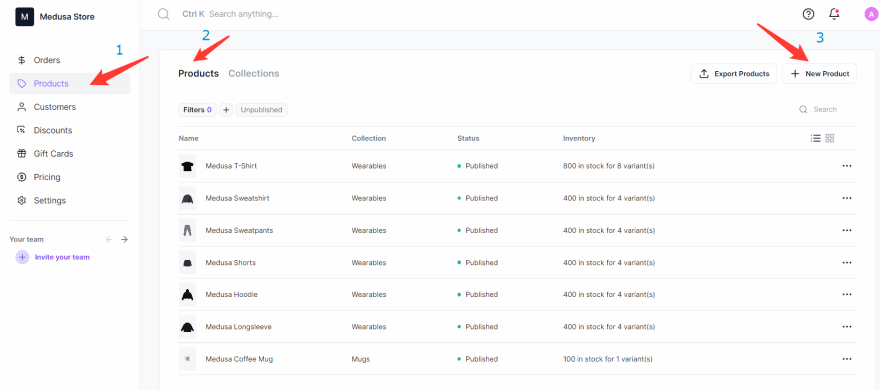The height and width of the screenshot is (390, 880).
Task: Click the Medusa Sweatpants name
Action: 239,231
